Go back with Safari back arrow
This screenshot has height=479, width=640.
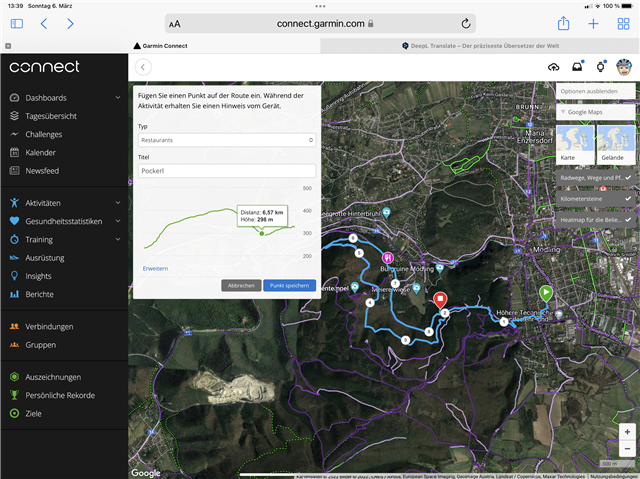pos(44,24)
